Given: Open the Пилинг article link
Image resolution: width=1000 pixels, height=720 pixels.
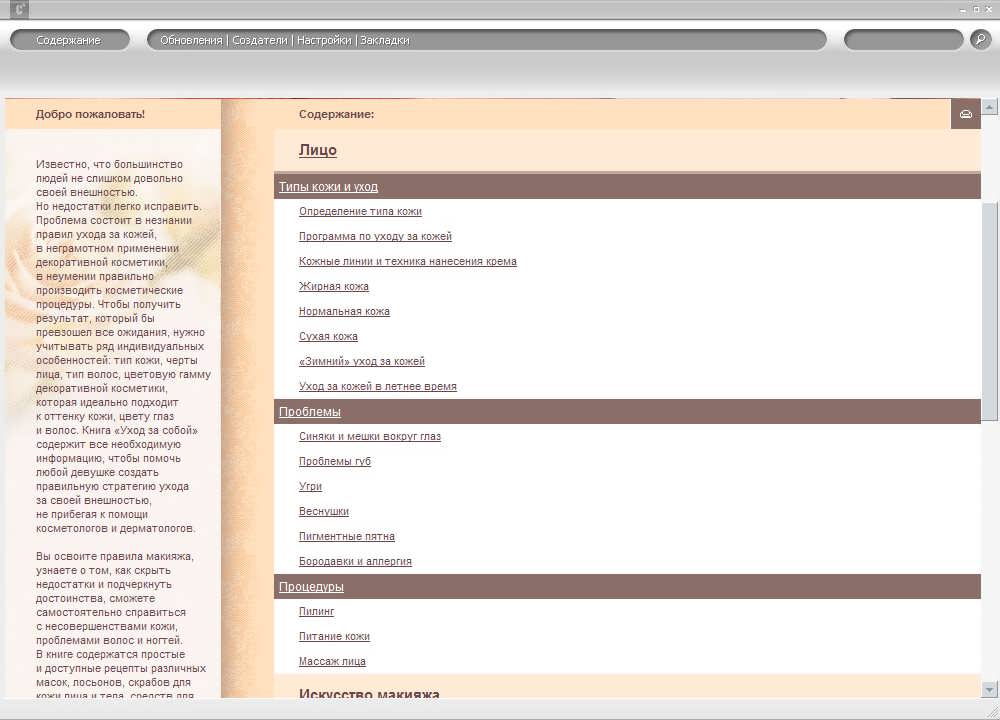Looking at the screenshot, I should pos(316,612).
